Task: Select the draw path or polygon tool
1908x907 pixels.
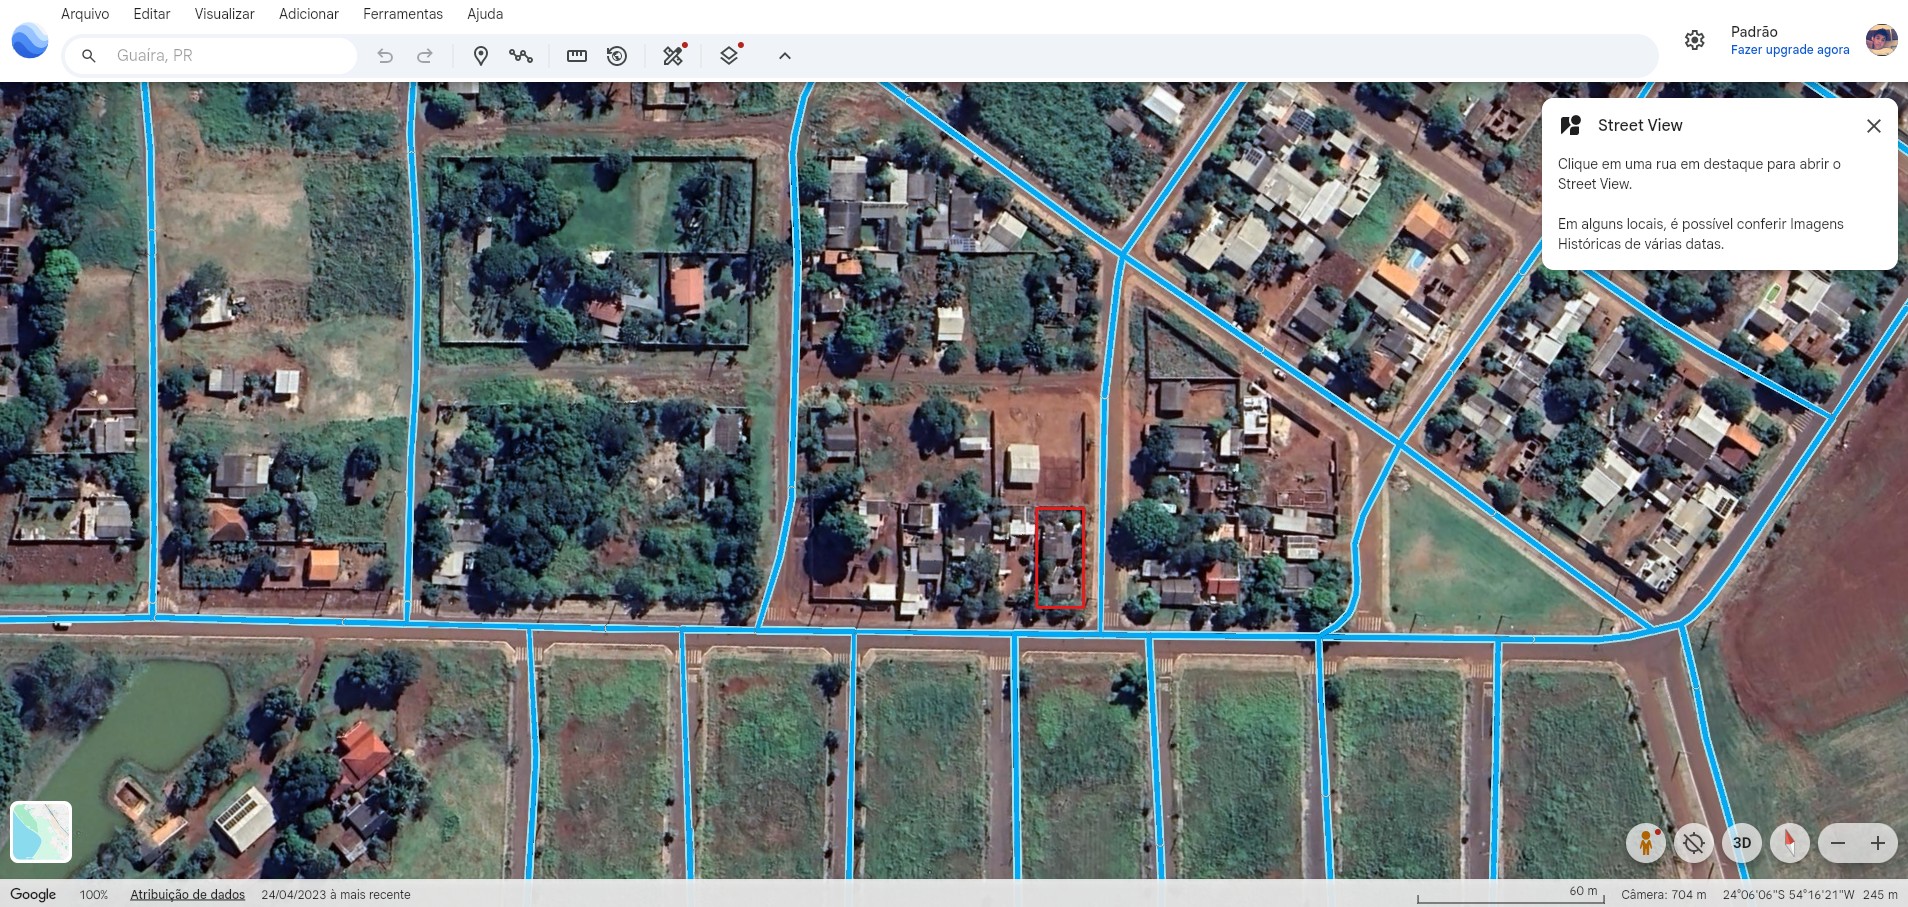Action: pos(521,56)
